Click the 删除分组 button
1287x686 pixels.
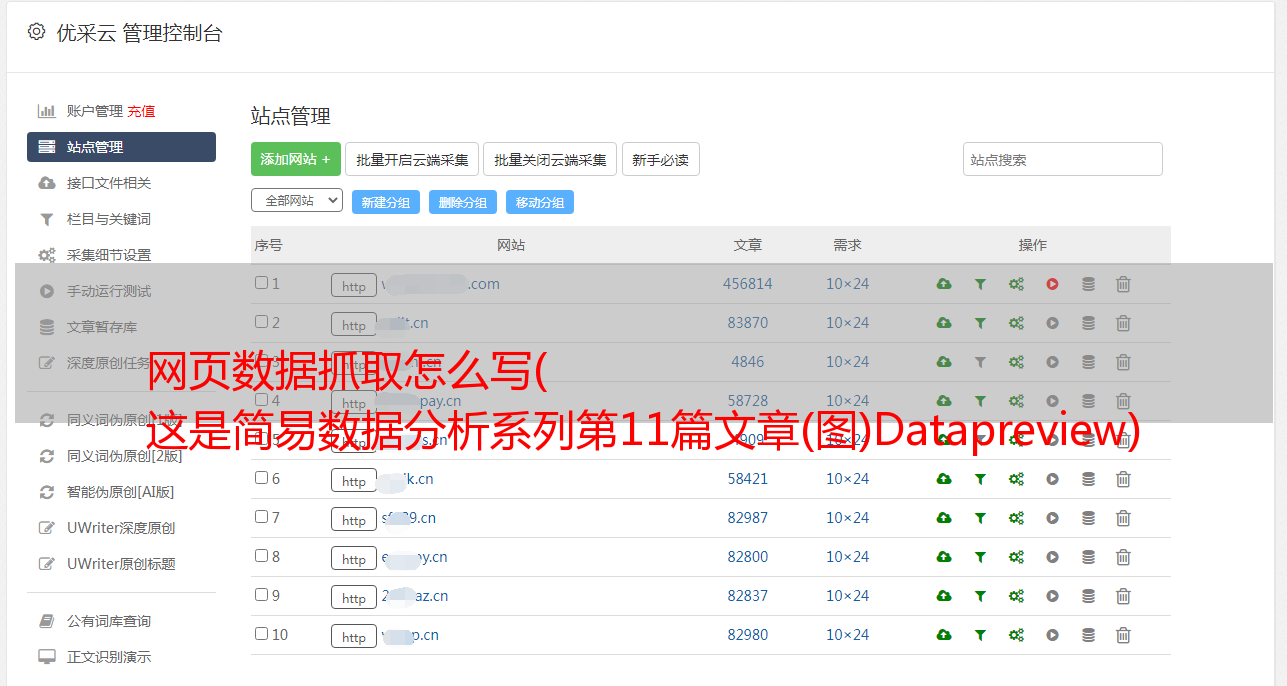(x=463, y=202)
